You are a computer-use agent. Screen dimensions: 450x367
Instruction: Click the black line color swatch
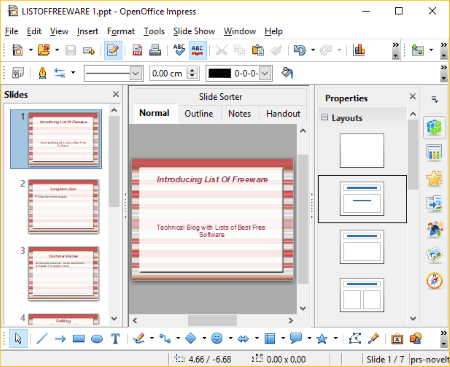pos(219,73)
